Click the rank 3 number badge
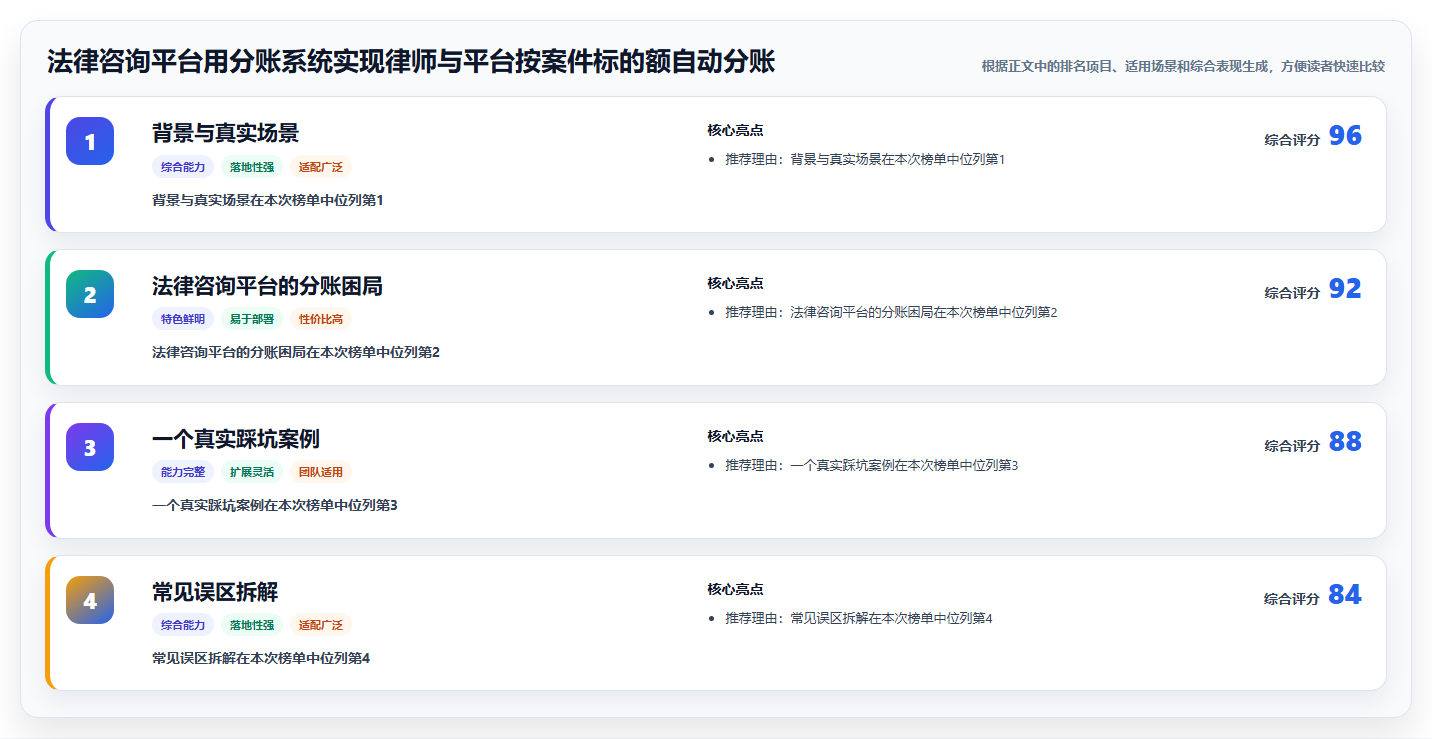This screenshot has height=739, width=1432. pyautogui.click(x=90, y=447)
